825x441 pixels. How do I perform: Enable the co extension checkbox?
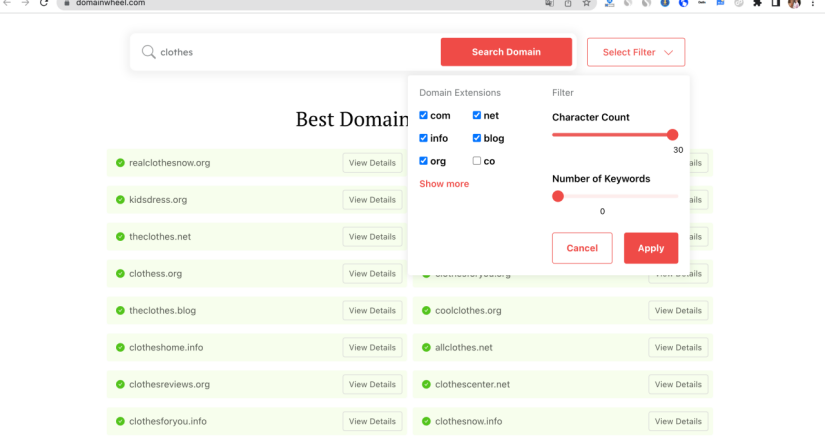point(477,161)
